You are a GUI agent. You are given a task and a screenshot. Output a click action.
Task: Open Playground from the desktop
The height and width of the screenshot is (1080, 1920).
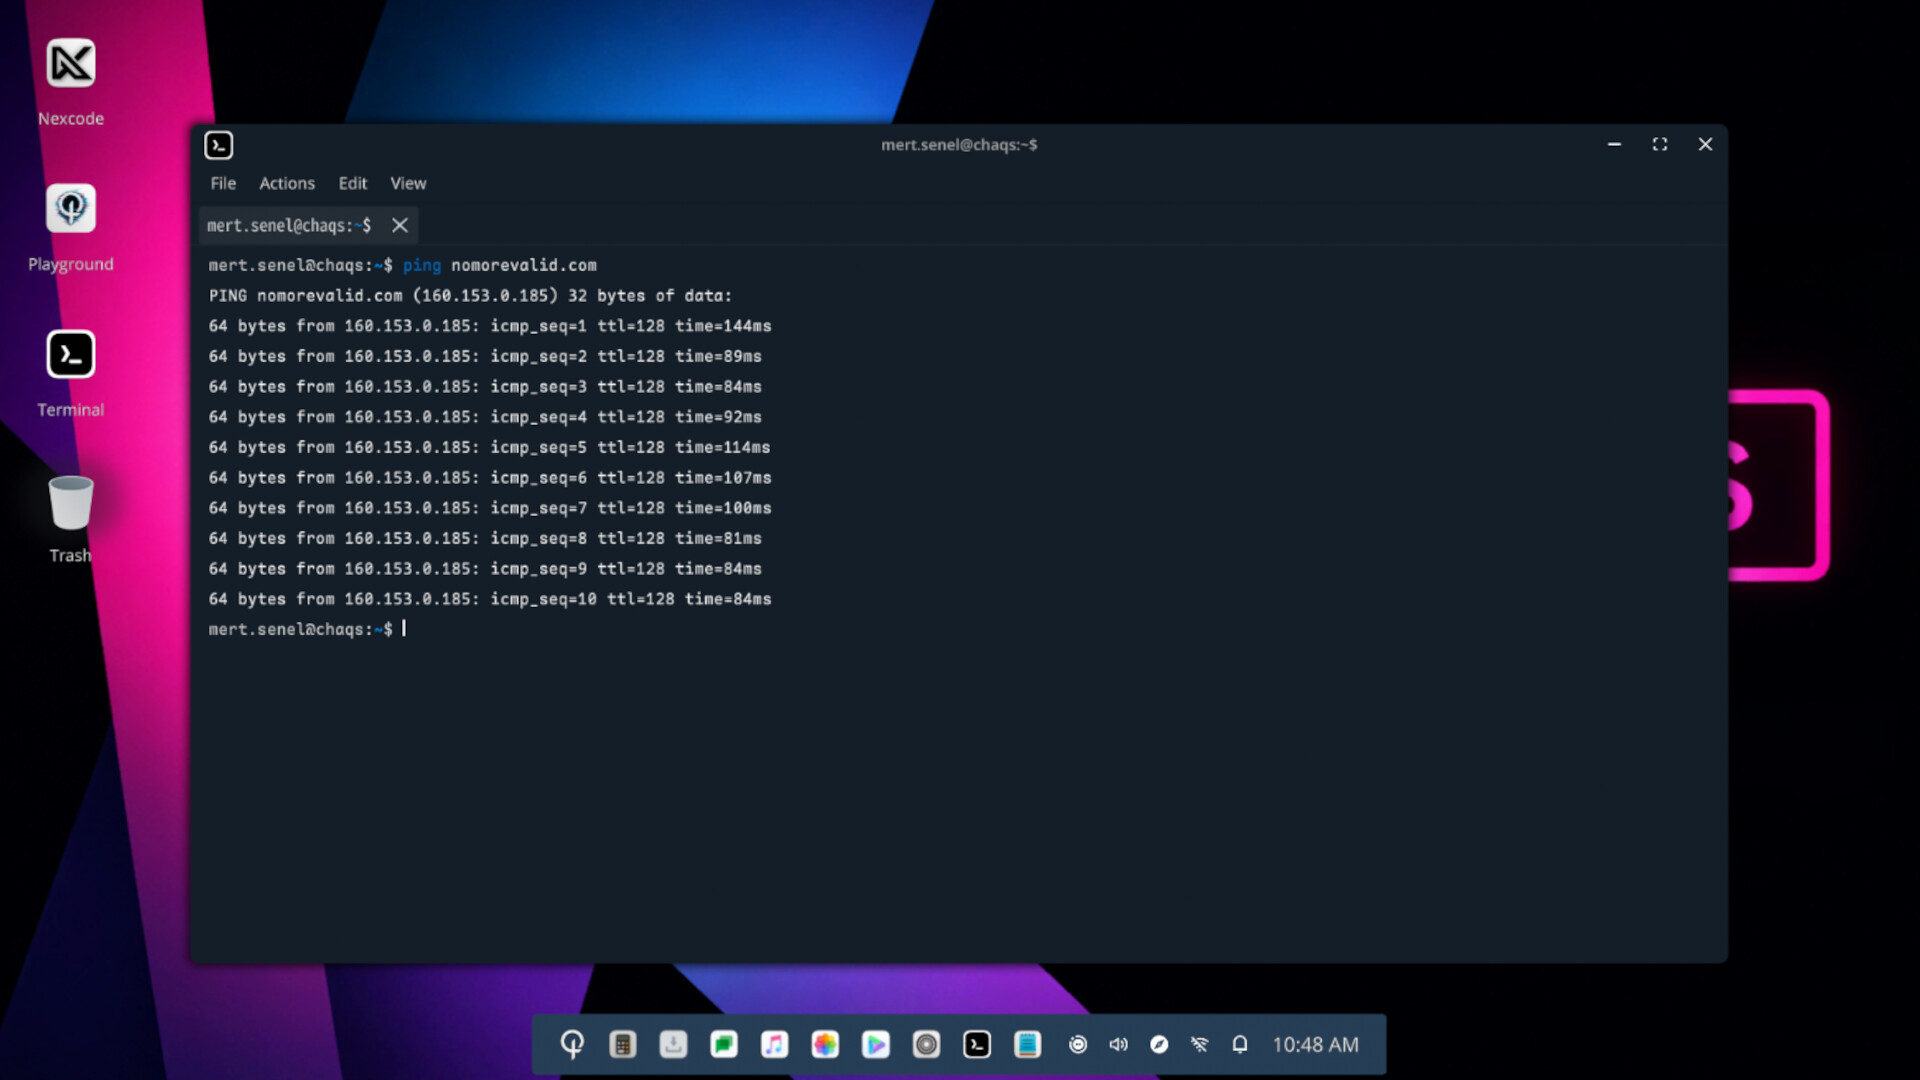[x=70, y=208]
